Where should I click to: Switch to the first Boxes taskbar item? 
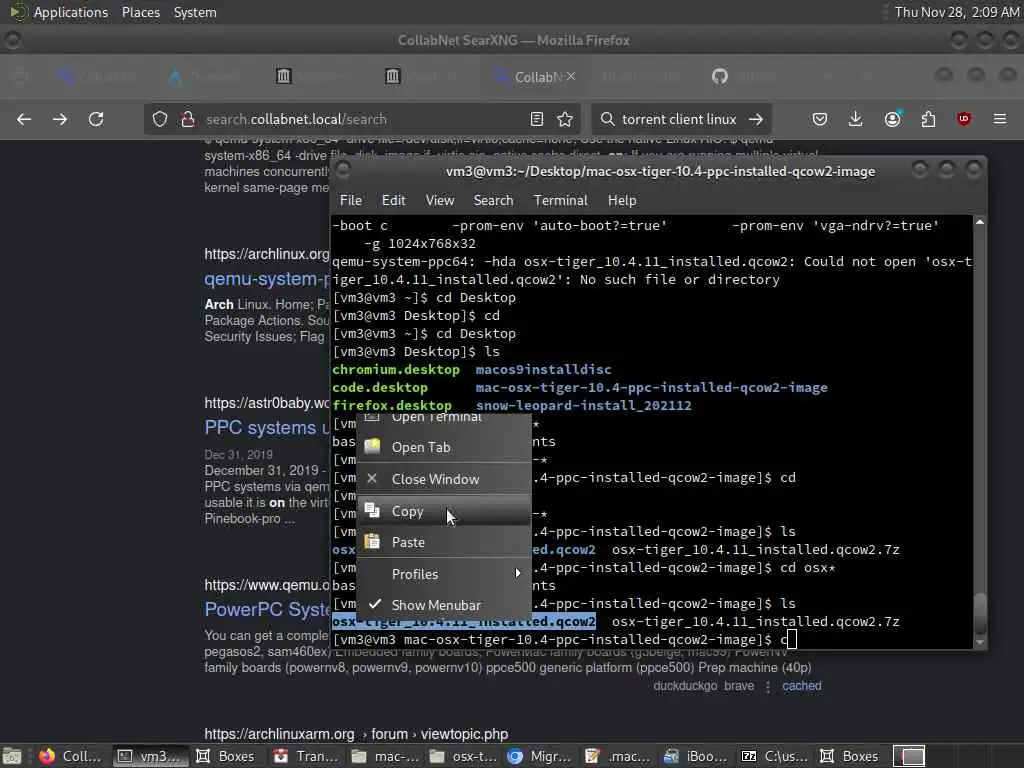click(225, 756)
